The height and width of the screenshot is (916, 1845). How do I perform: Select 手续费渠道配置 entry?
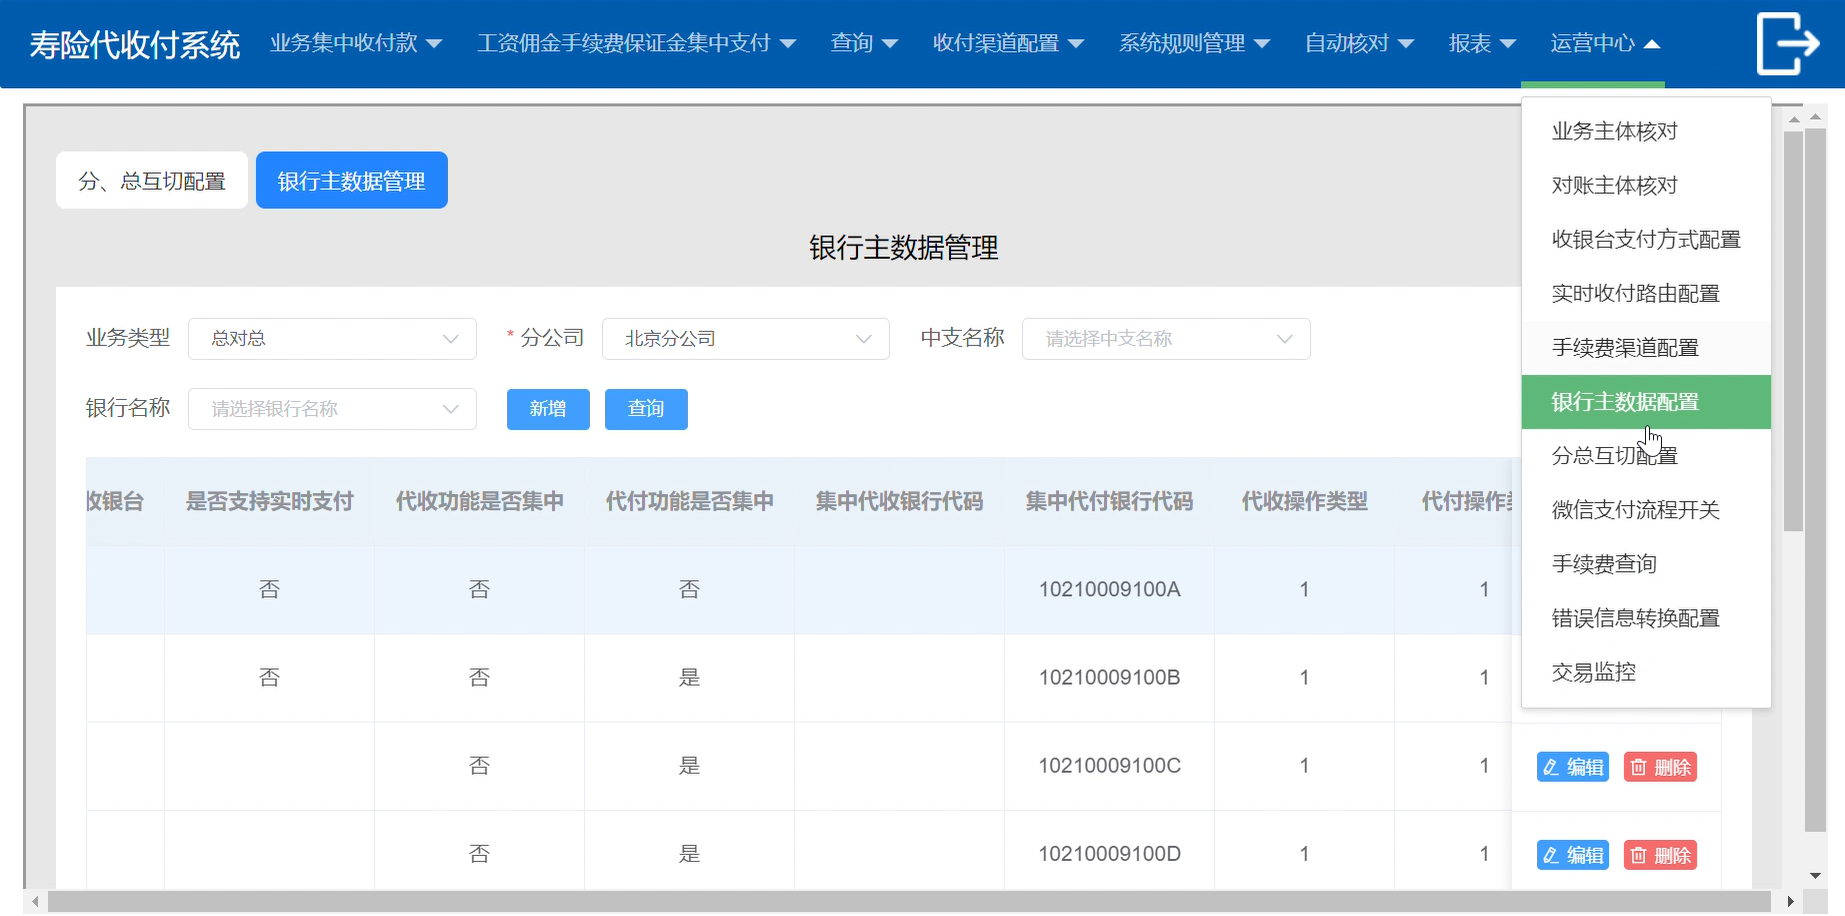tap(1646, 347)
